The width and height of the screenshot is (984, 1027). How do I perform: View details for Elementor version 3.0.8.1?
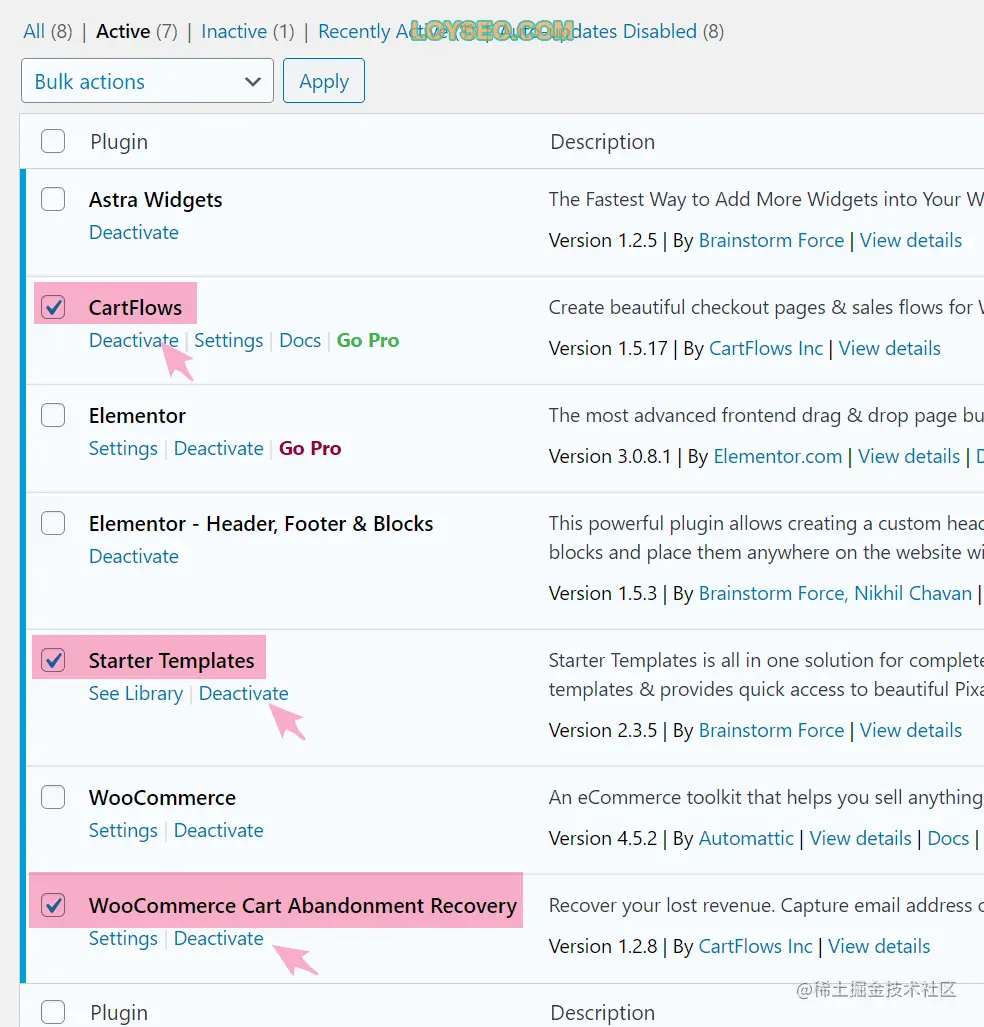909,456
